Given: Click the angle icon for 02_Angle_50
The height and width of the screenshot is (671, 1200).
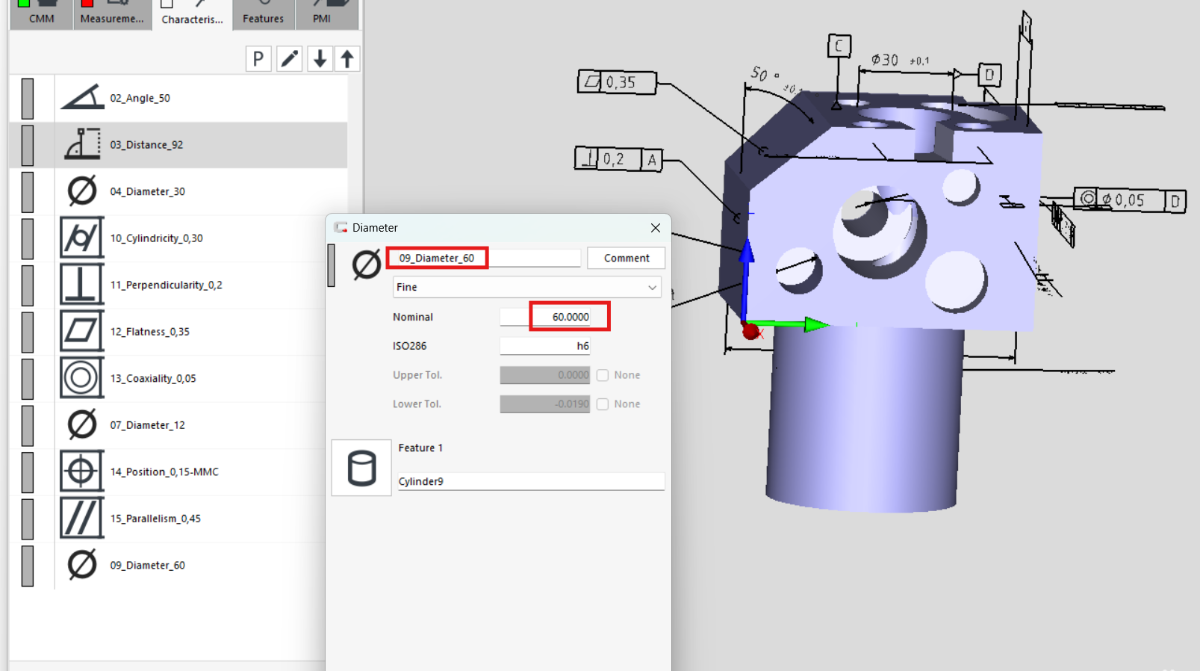Looking at the screenshot, I should tap(82, 98).
